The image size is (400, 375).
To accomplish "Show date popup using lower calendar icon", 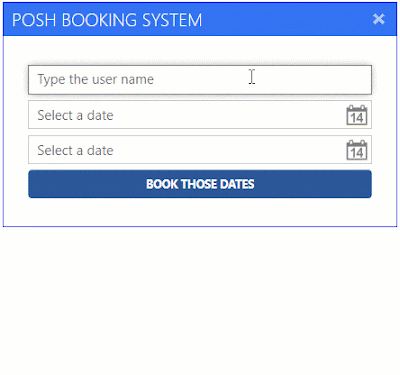I will (x=357, y=150).
